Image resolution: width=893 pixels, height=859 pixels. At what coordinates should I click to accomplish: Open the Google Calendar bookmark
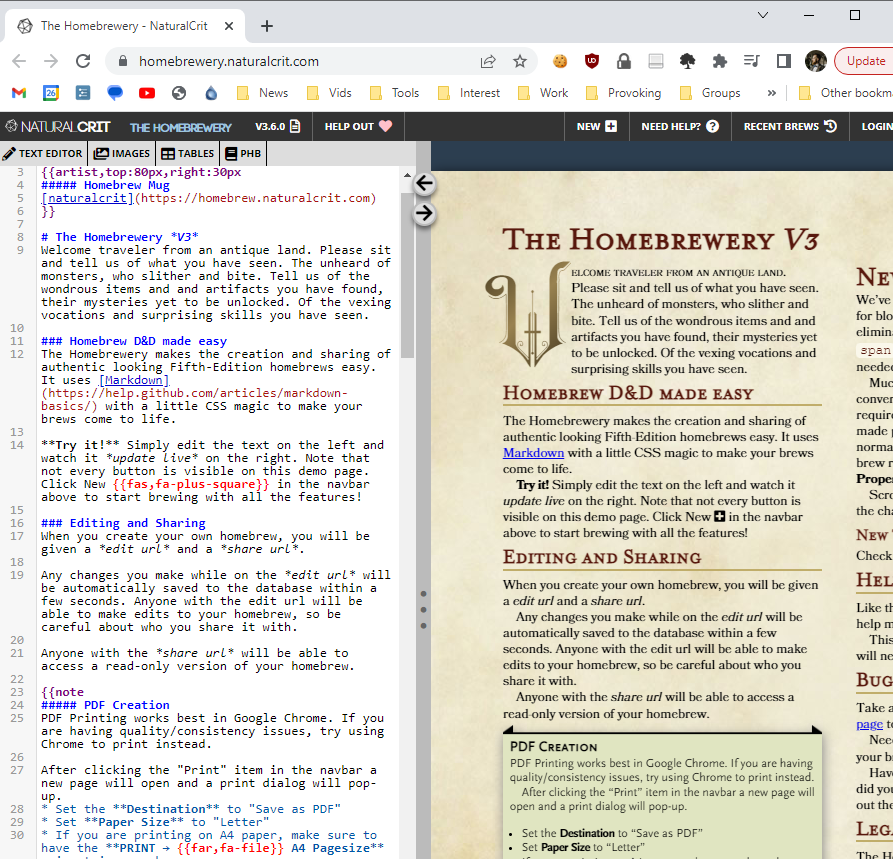[51, 93]
